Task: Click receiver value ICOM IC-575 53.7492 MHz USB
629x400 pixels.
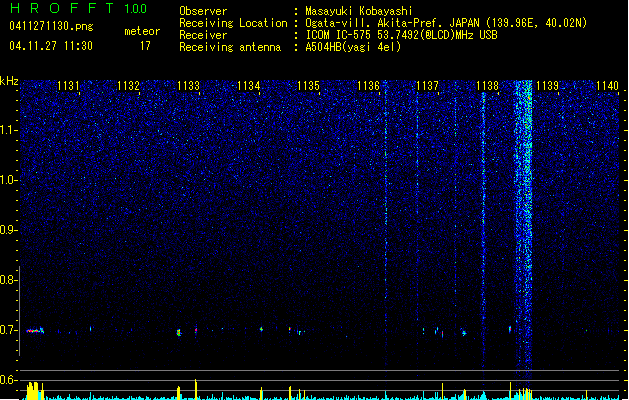Action: 402,35
